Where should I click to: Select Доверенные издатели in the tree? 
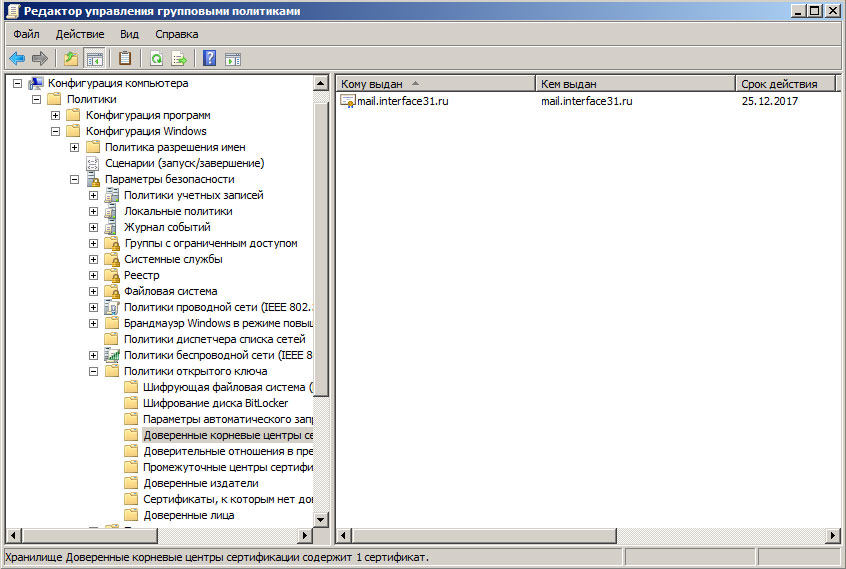[187, 483]
